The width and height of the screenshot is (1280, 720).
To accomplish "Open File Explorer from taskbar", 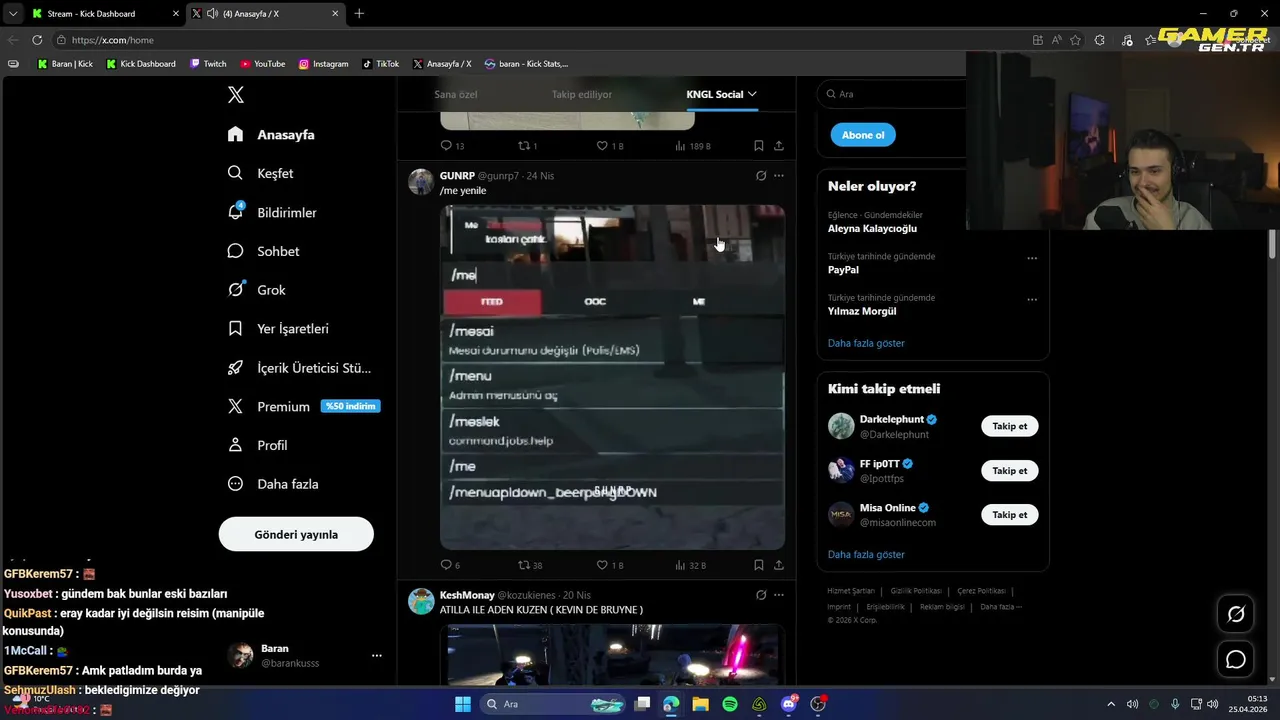I will pyautogui.click(x=700, y=704).
